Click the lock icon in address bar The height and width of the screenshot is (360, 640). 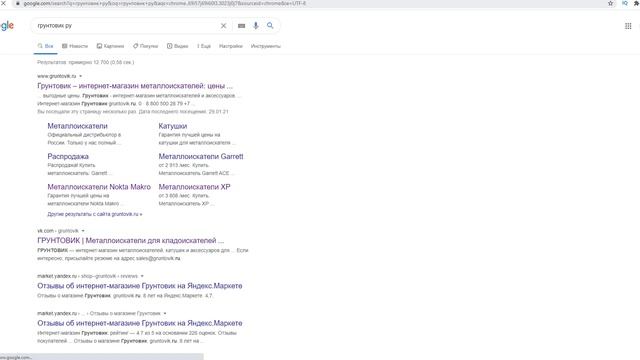(x=18, y=3)
